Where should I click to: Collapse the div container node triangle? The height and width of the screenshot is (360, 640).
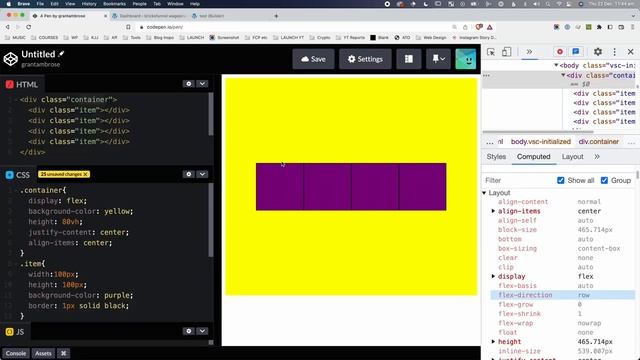(x=563, y=75)
